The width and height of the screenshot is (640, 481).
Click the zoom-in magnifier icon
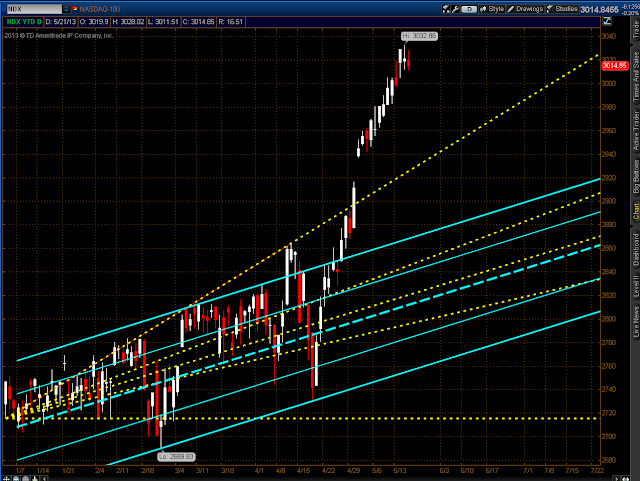(16, 479)
